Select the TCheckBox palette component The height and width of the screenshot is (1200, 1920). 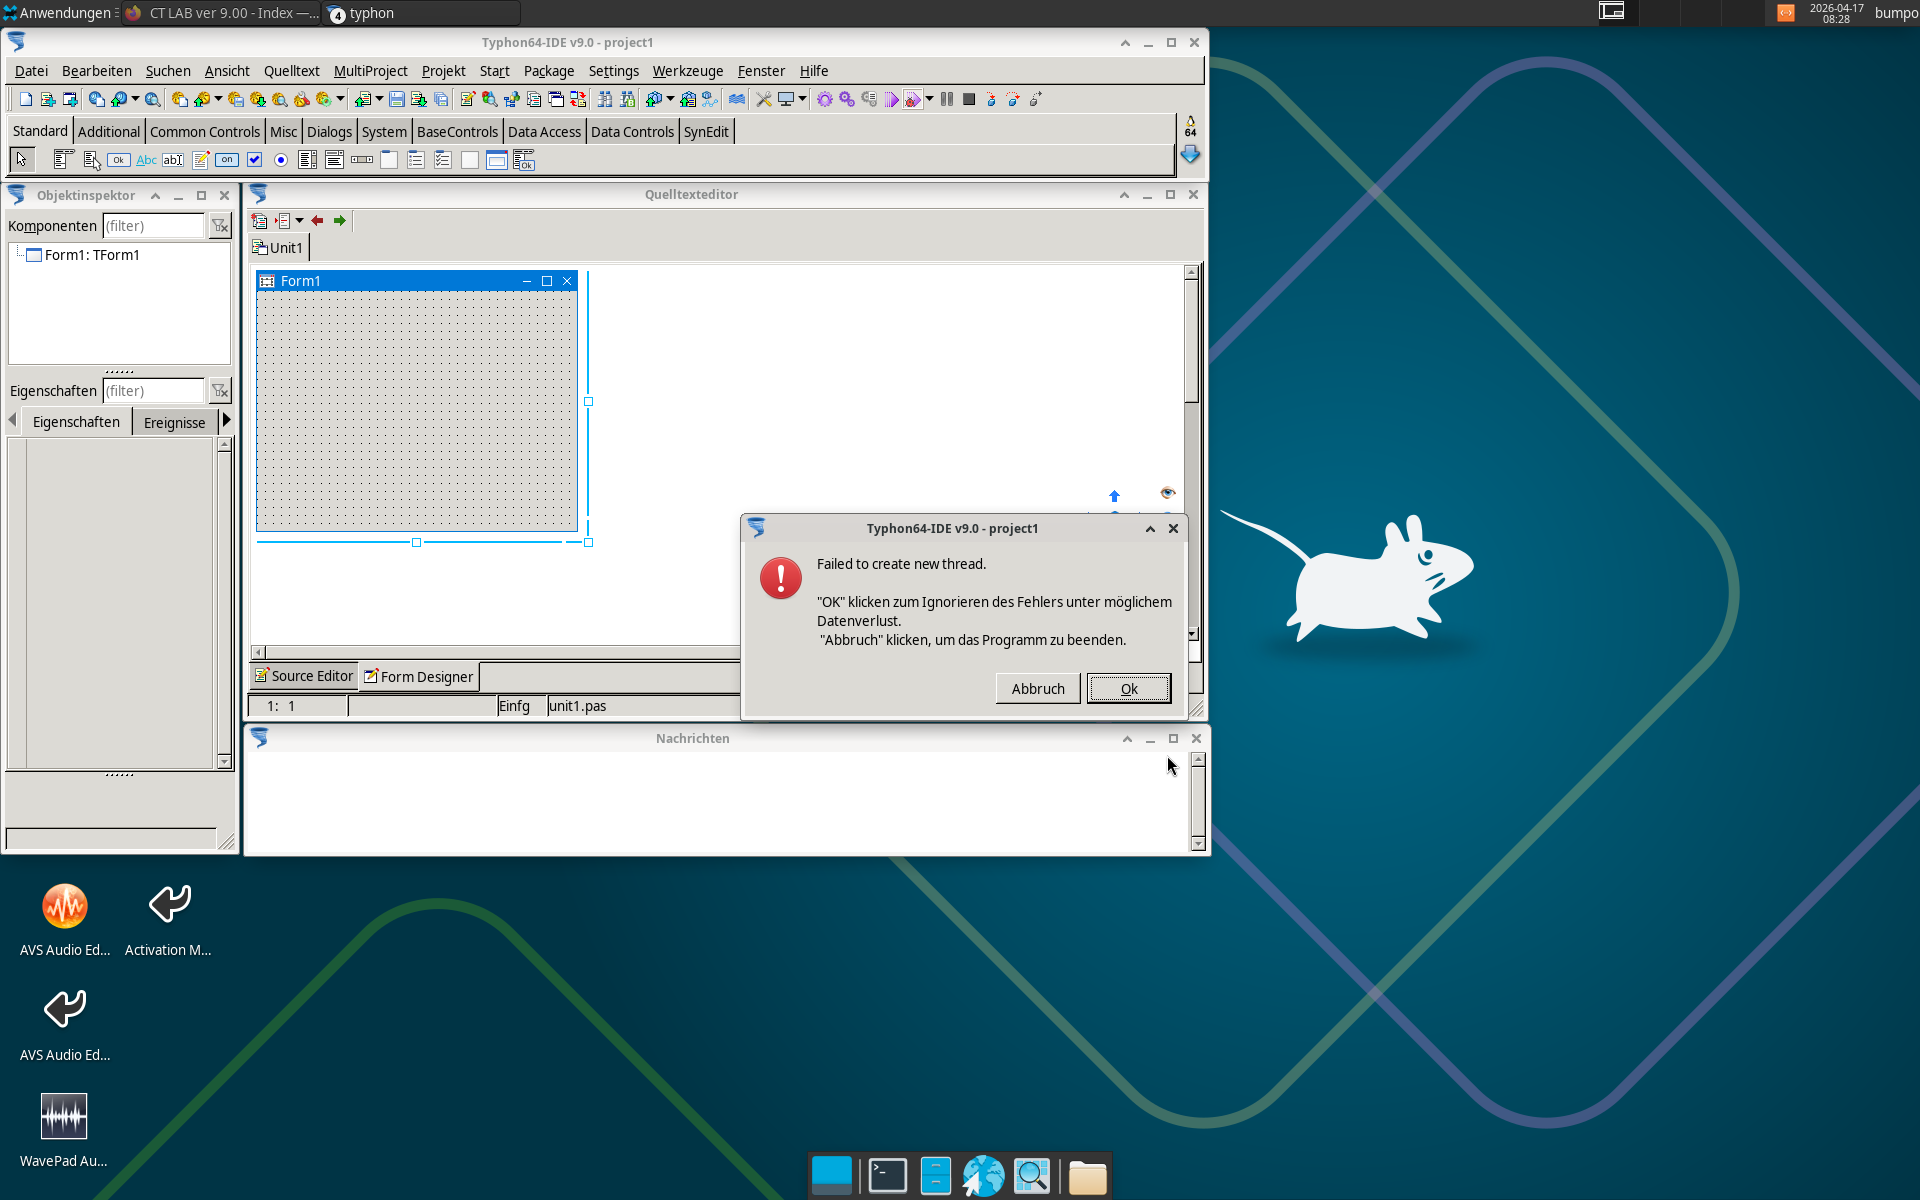click(254, 160)
